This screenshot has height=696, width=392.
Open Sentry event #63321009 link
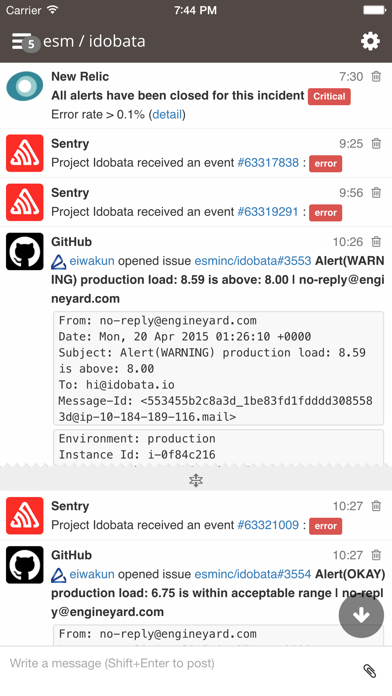(268, 525)
